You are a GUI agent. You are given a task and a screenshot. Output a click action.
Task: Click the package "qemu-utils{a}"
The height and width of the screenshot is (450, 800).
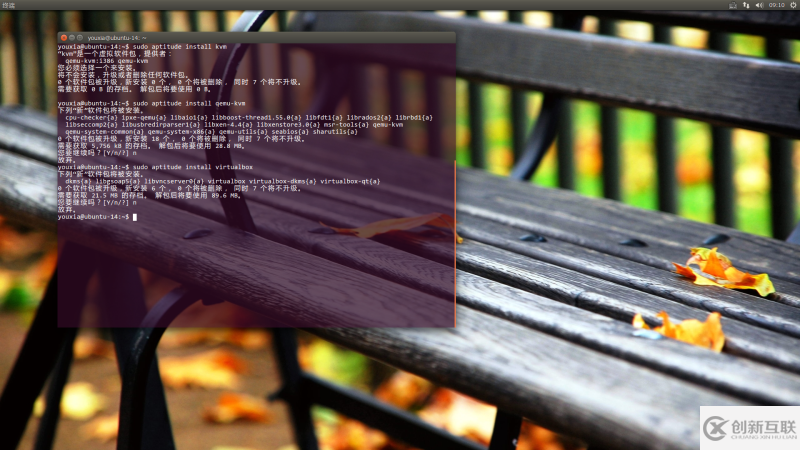243,132
